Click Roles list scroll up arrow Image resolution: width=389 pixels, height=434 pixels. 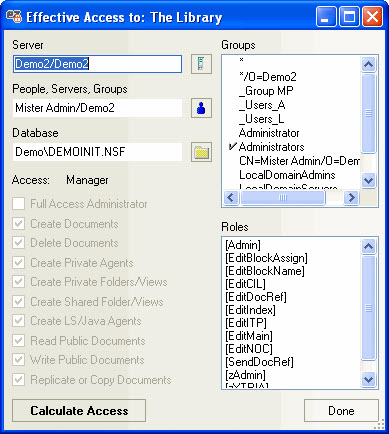(369, 246)
